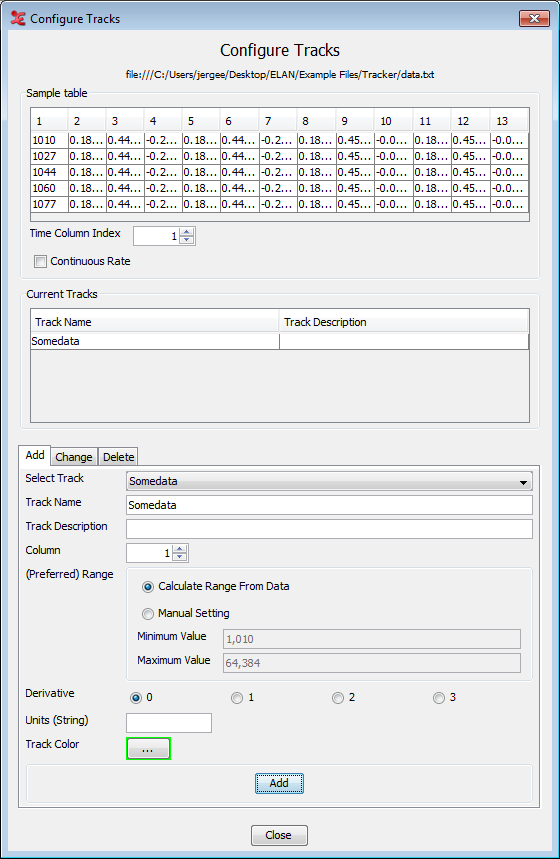Image resolution: width=560 pixels, height=859 pixels.
Task: Switch to the Change tab
Action: click(73, 457)
